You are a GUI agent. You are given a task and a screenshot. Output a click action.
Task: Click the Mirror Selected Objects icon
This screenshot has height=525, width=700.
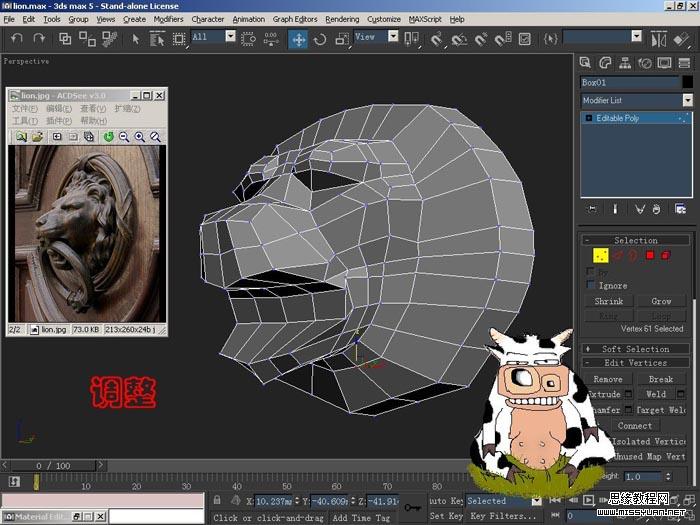point(658,39)
